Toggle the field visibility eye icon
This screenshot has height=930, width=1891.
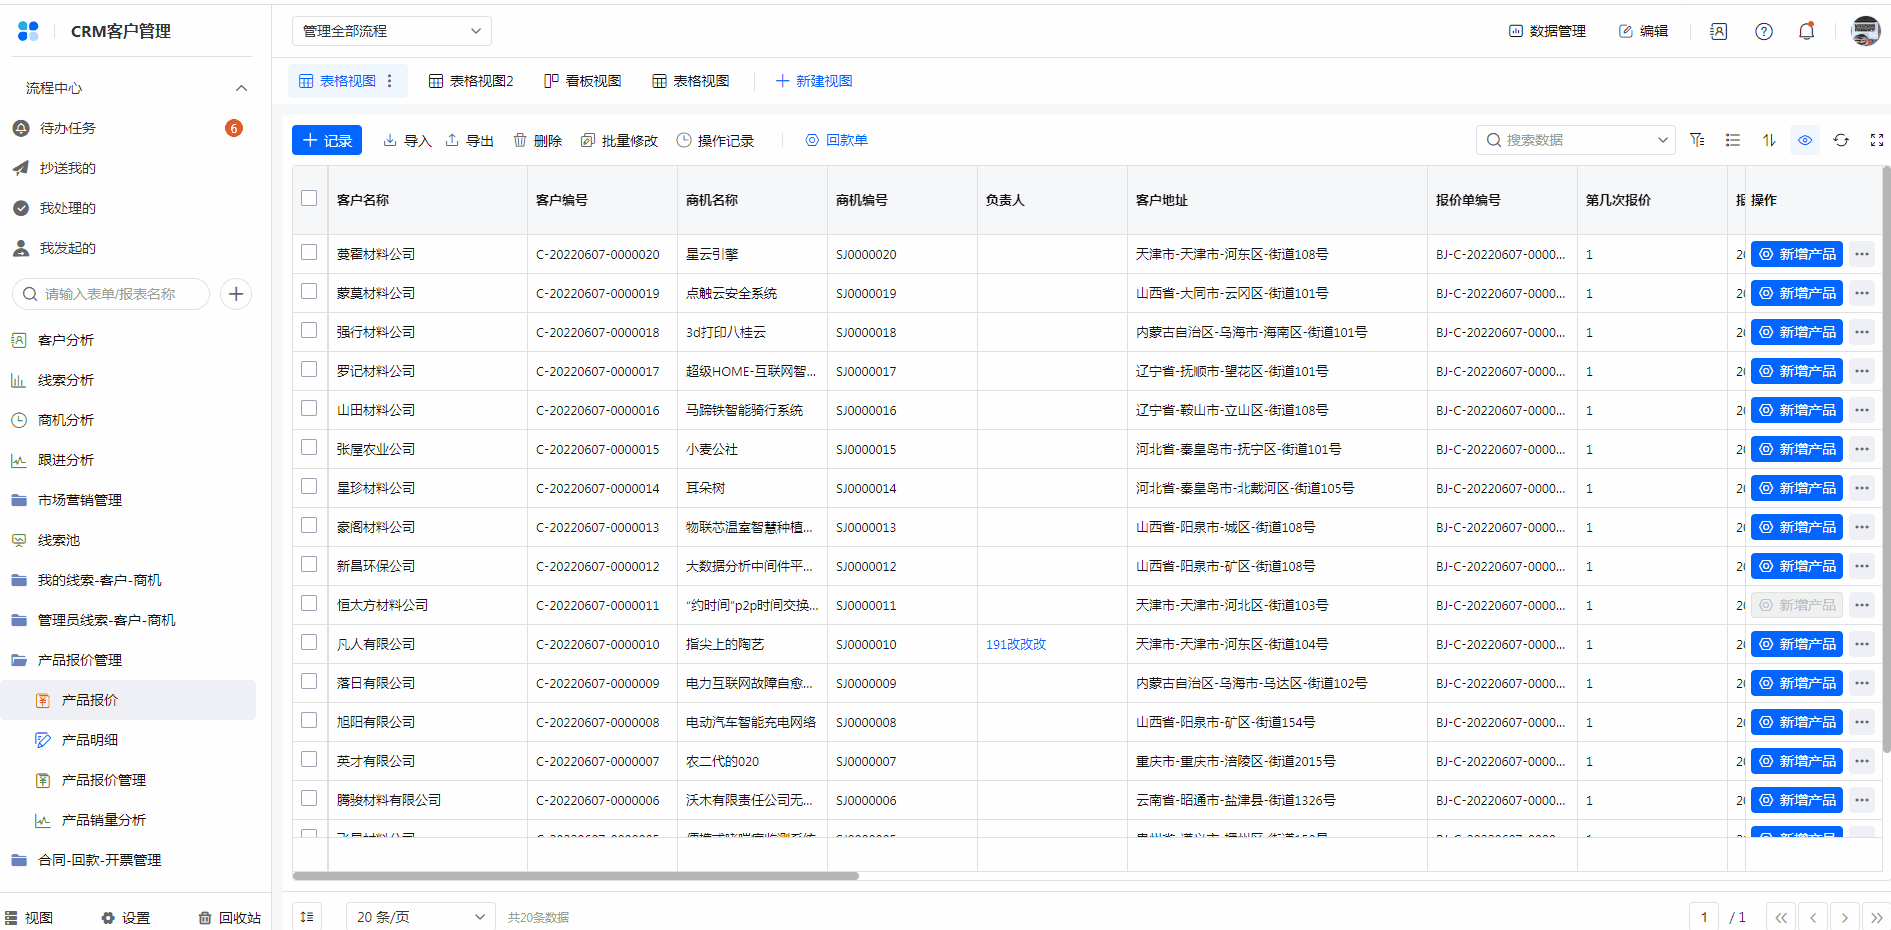click(1805, 140)
